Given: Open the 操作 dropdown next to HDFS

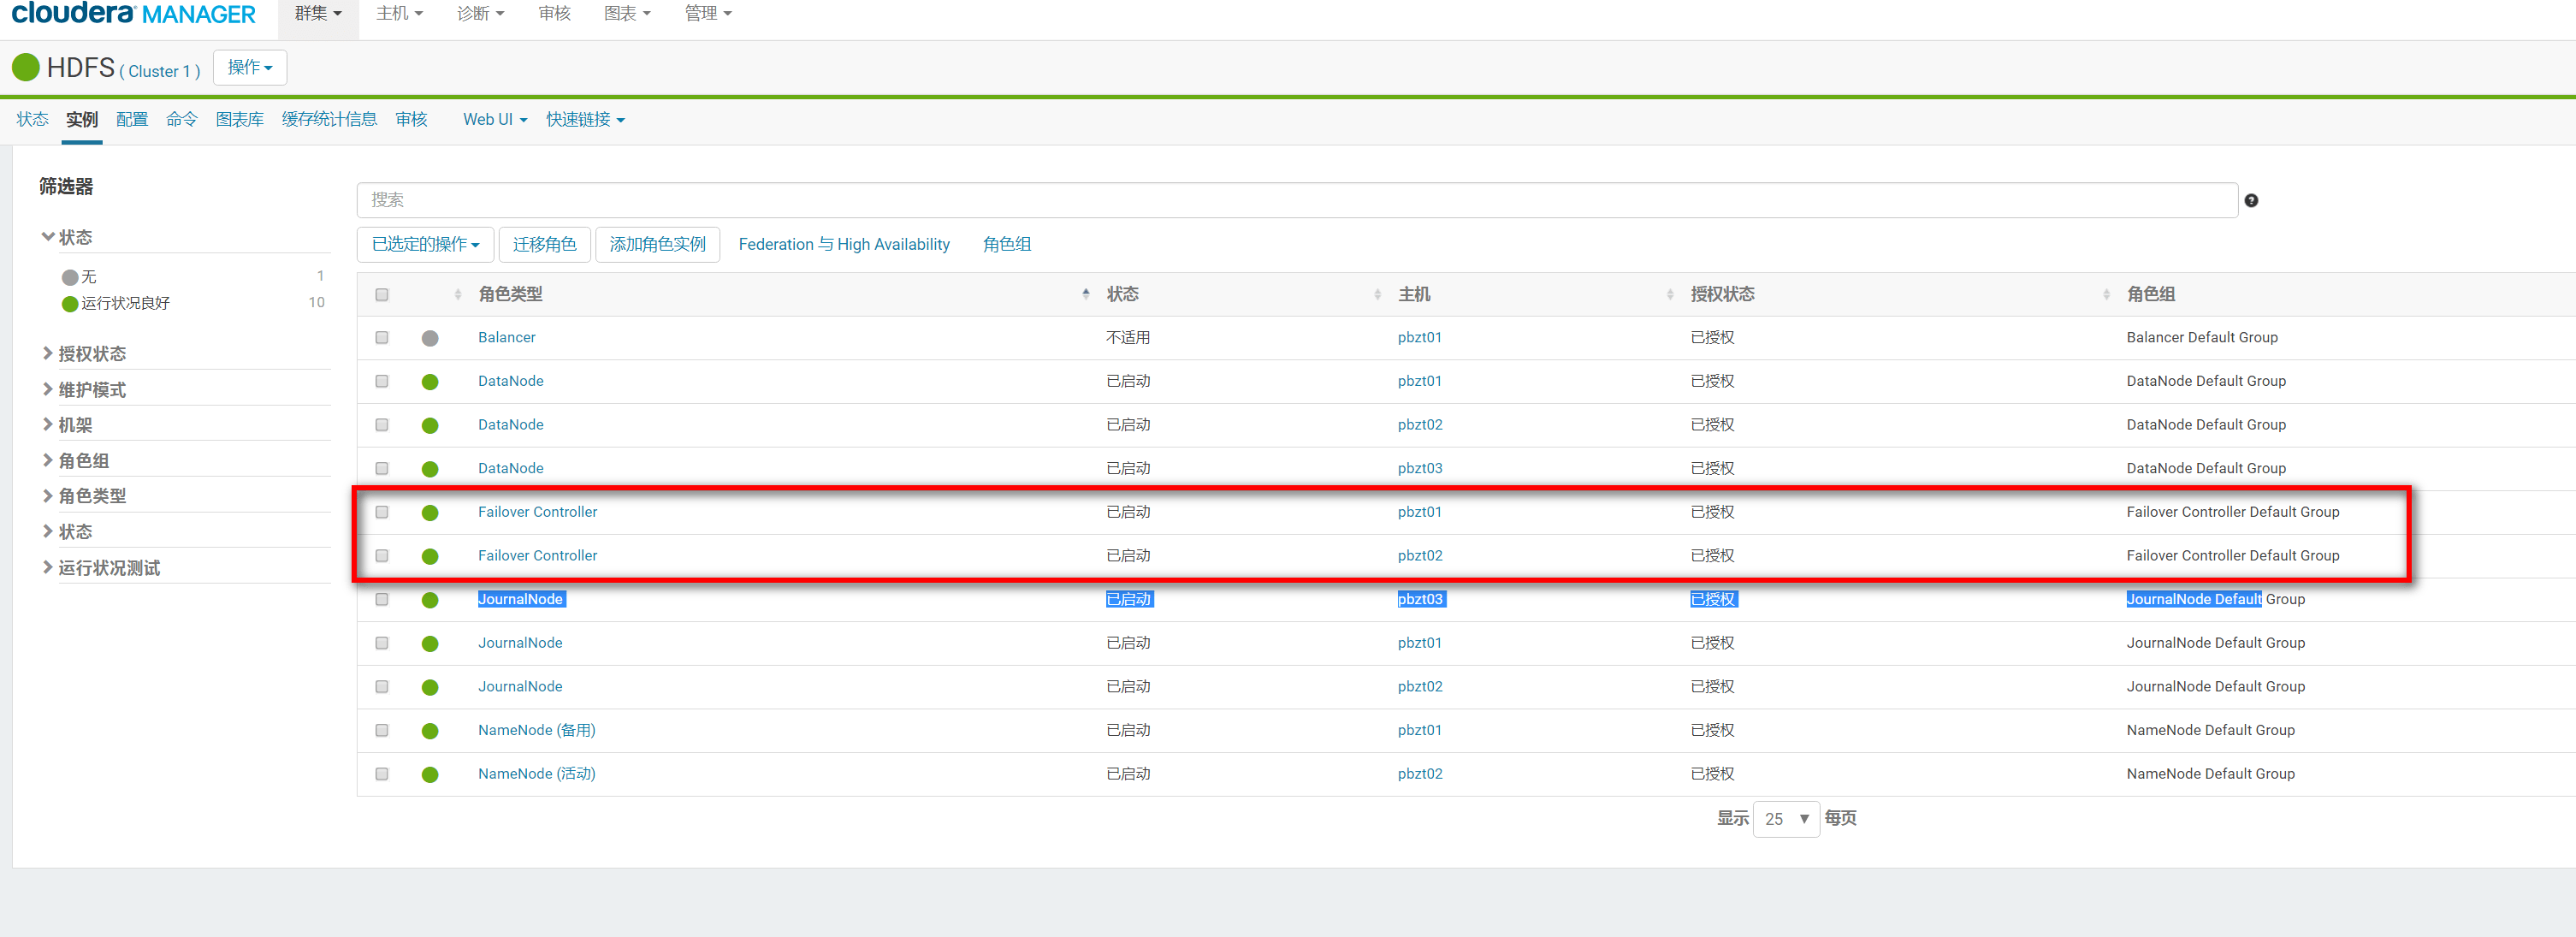Looking at the screenshot, I should 250,68.
